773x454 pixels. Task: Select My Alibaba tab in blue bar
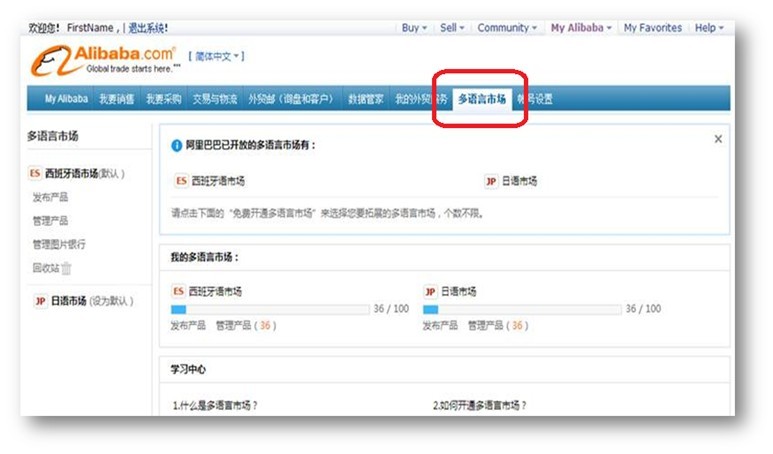point(66,99)
